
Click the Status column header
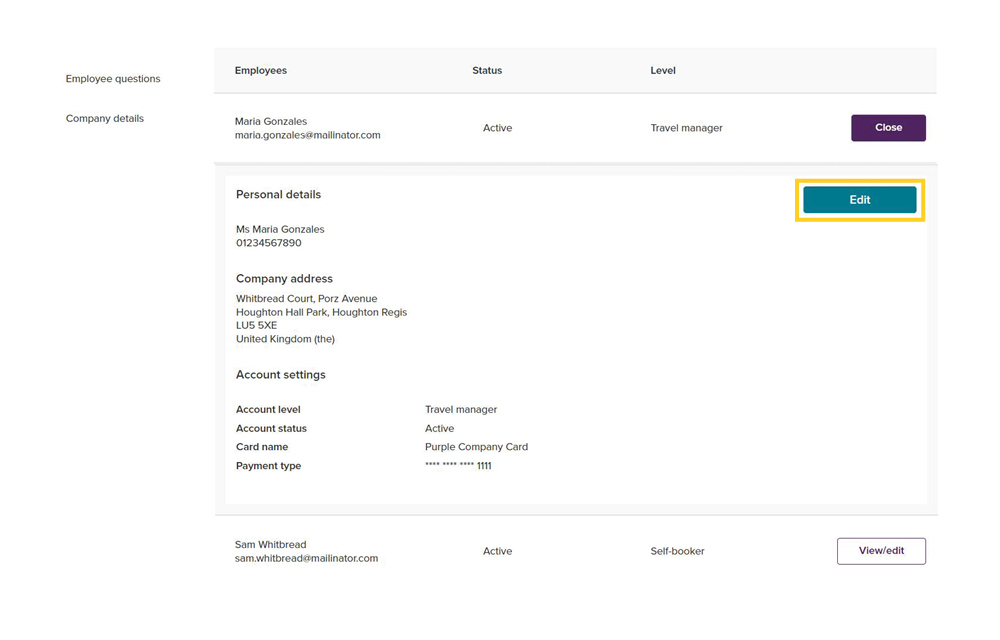pos(487,70)
